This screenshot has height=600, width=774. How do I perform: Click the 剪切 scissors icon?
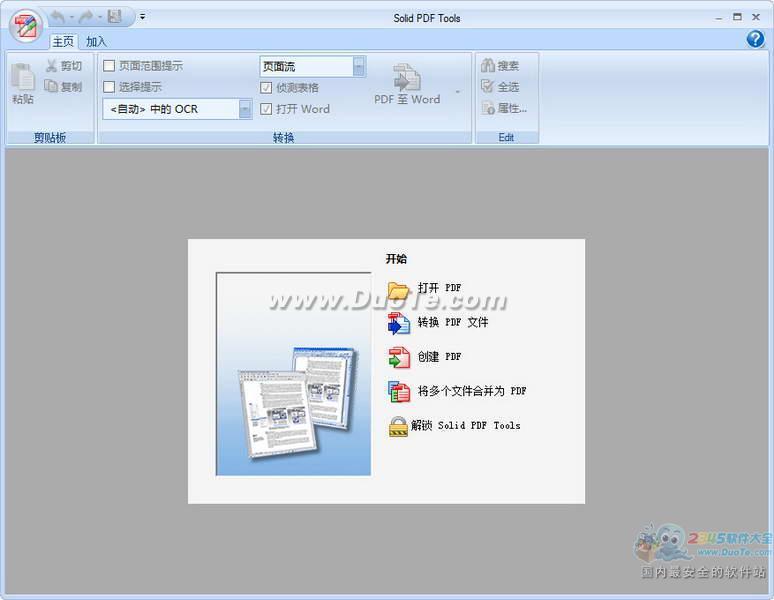click(51, 66)
